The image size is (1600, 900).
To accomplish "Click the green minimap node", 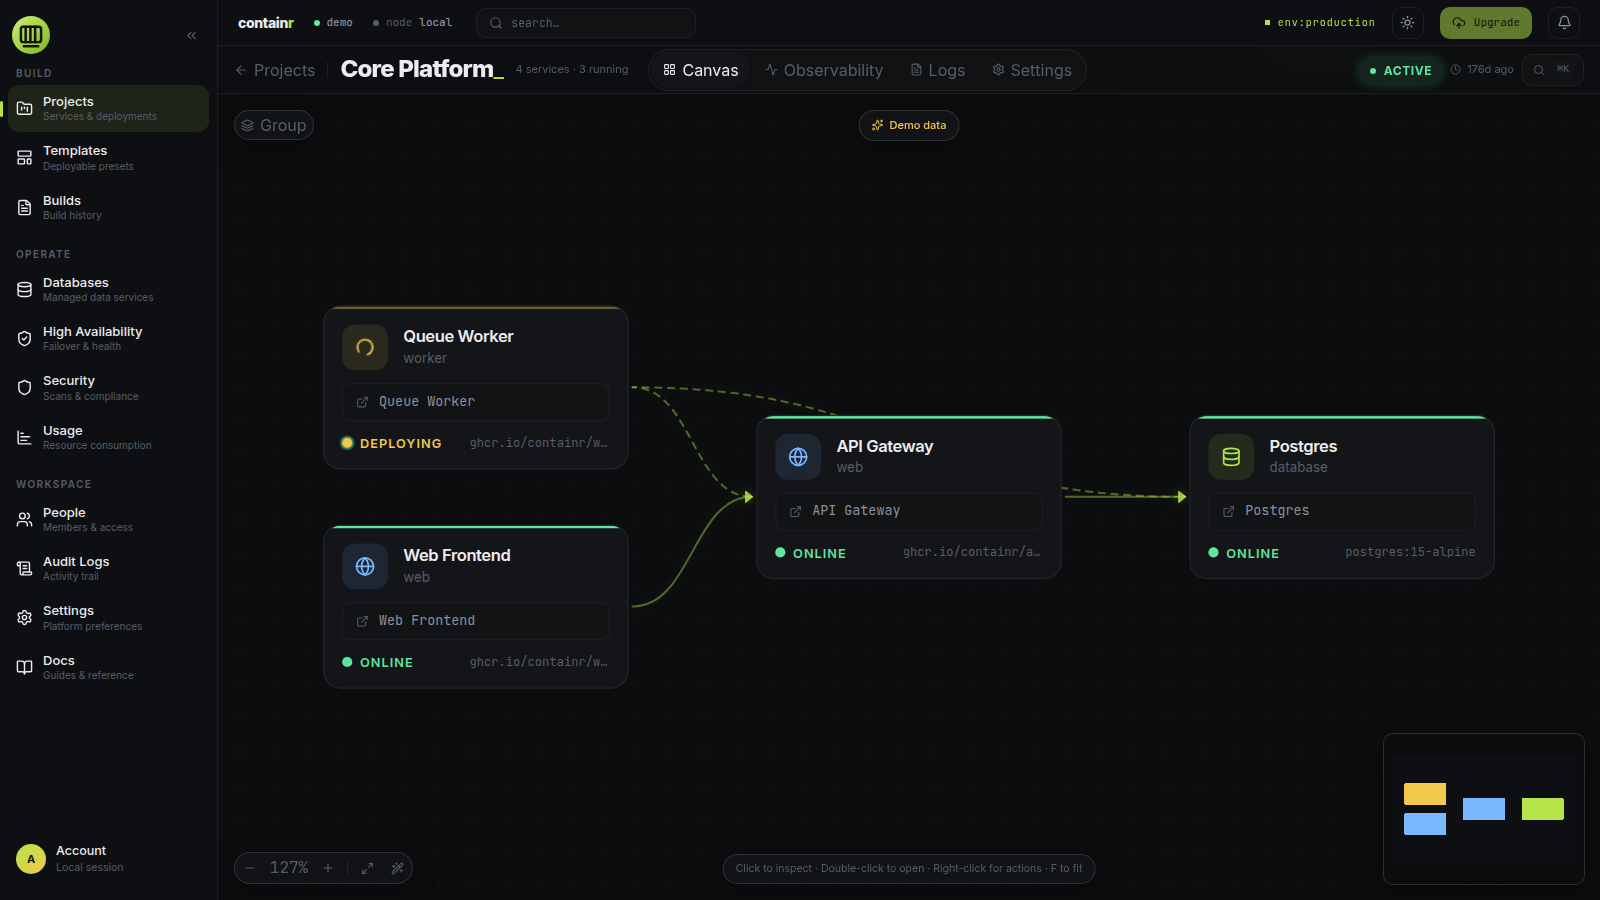I will point(1543,809).
